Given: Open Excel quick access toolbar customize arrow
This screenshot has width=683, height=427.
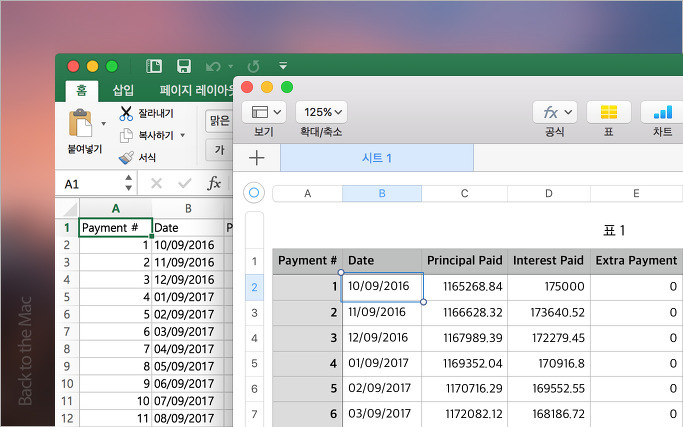Looking at the screenshot, I should pos(283,66).
